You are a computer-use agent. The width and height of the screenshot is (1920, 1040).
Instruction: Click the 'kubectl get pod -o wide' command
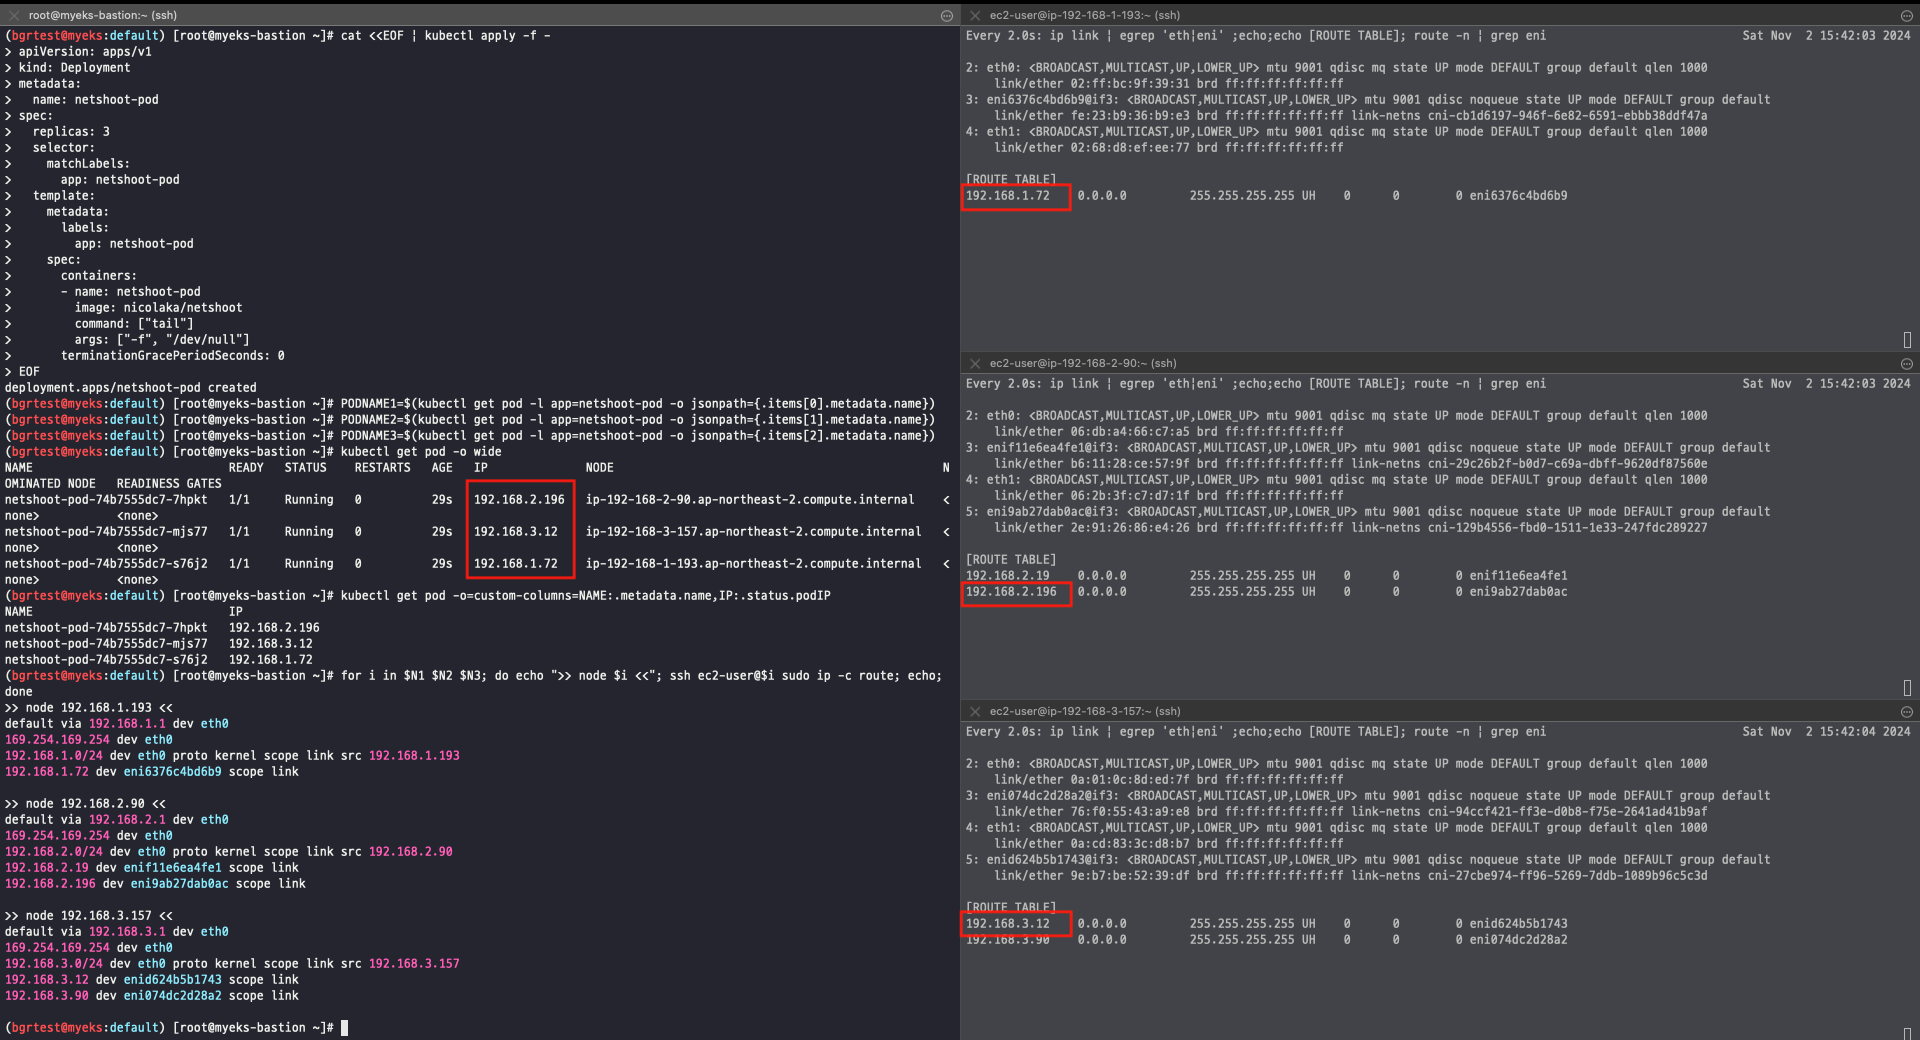pyautogui.click(x=421, y=451)
